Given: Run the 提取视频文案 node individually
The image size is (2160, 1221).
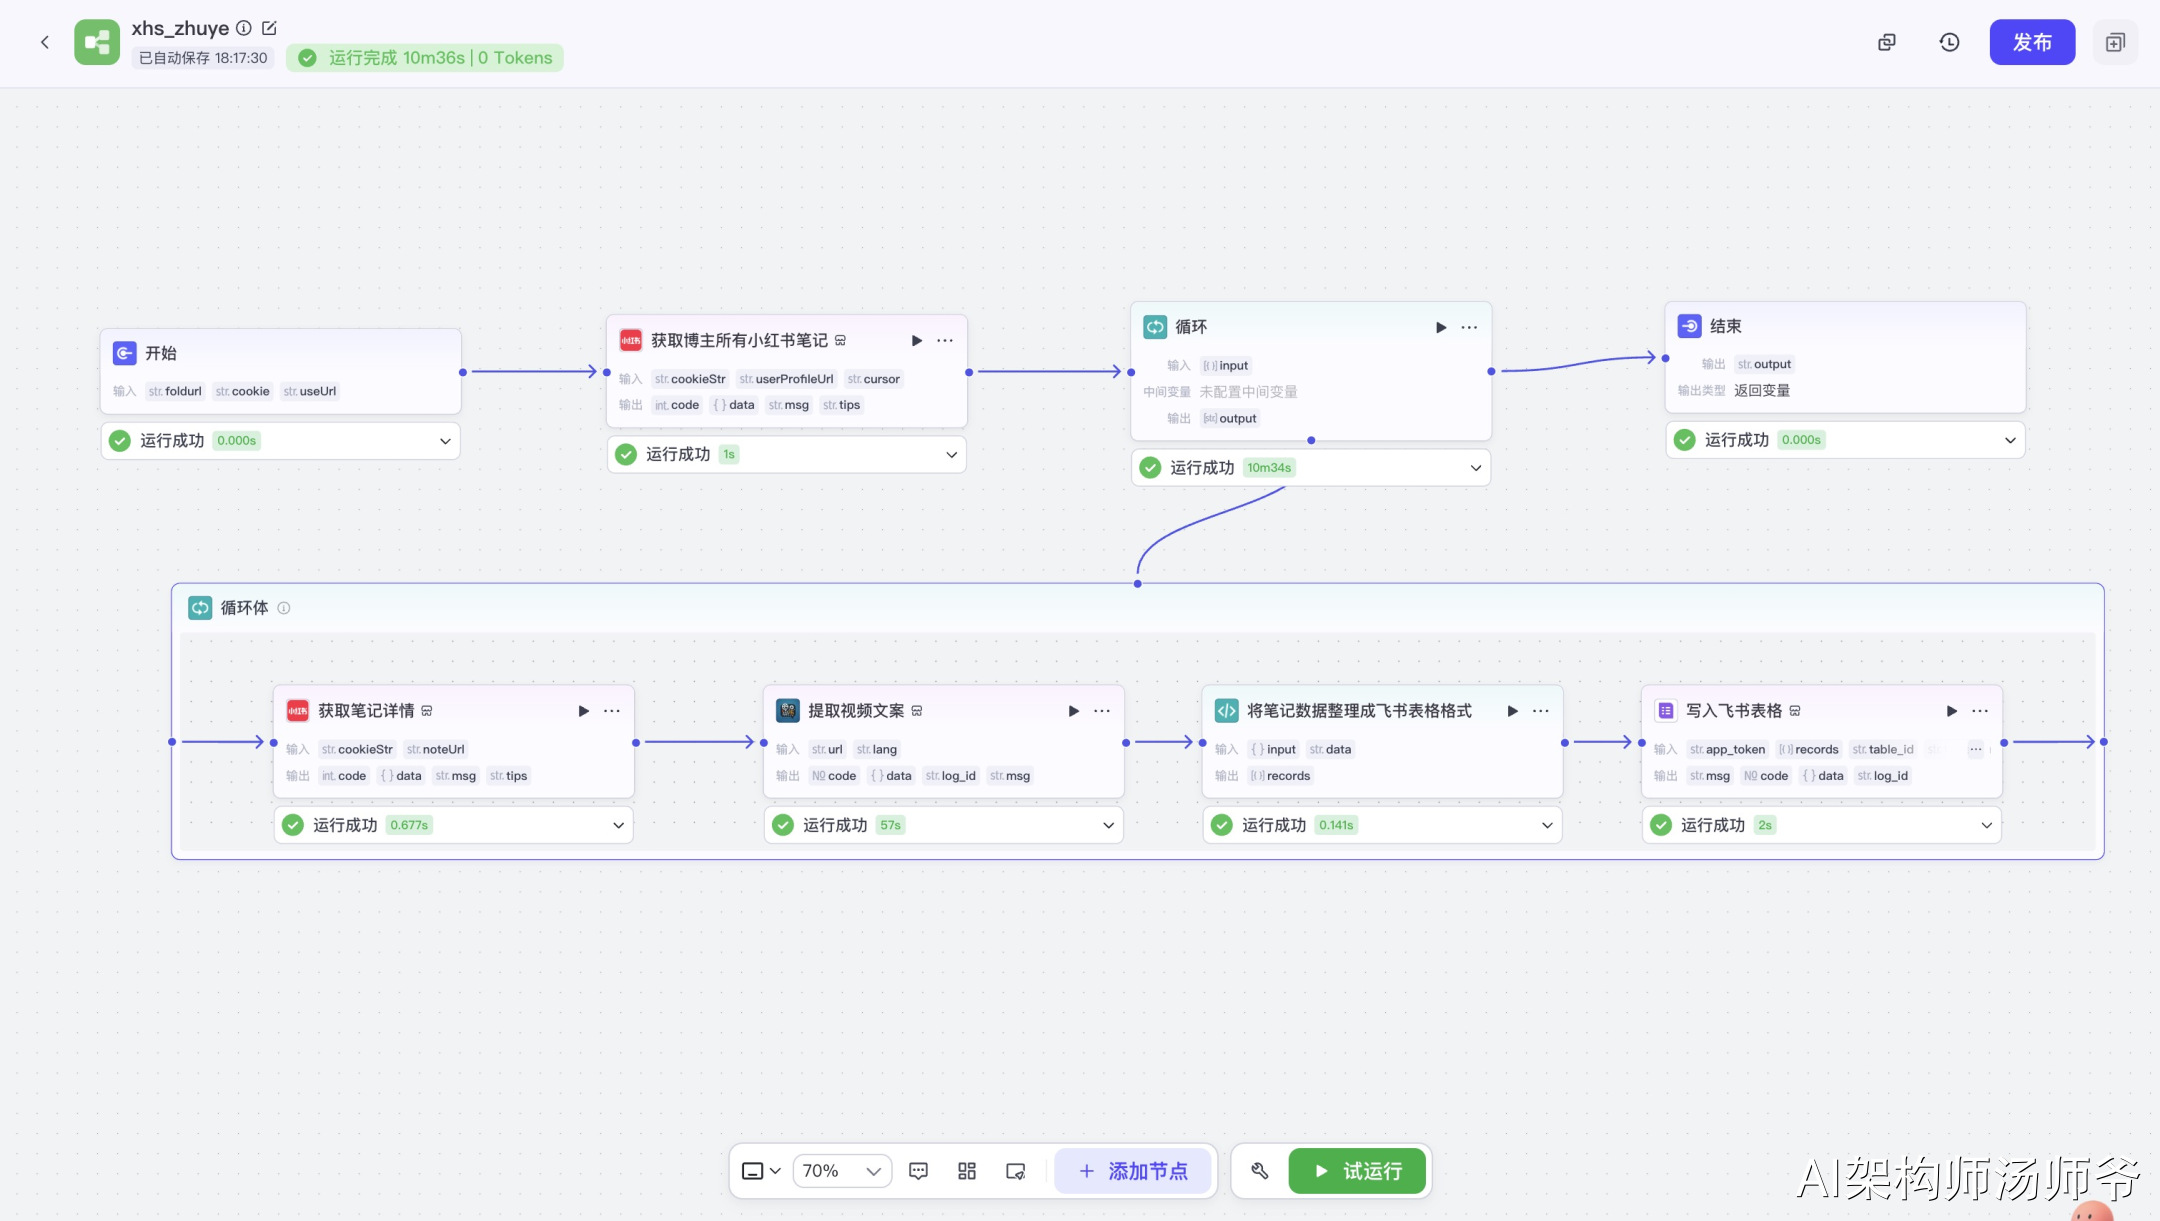Looking at the screenshot, I should click(x=1073, y=711).
